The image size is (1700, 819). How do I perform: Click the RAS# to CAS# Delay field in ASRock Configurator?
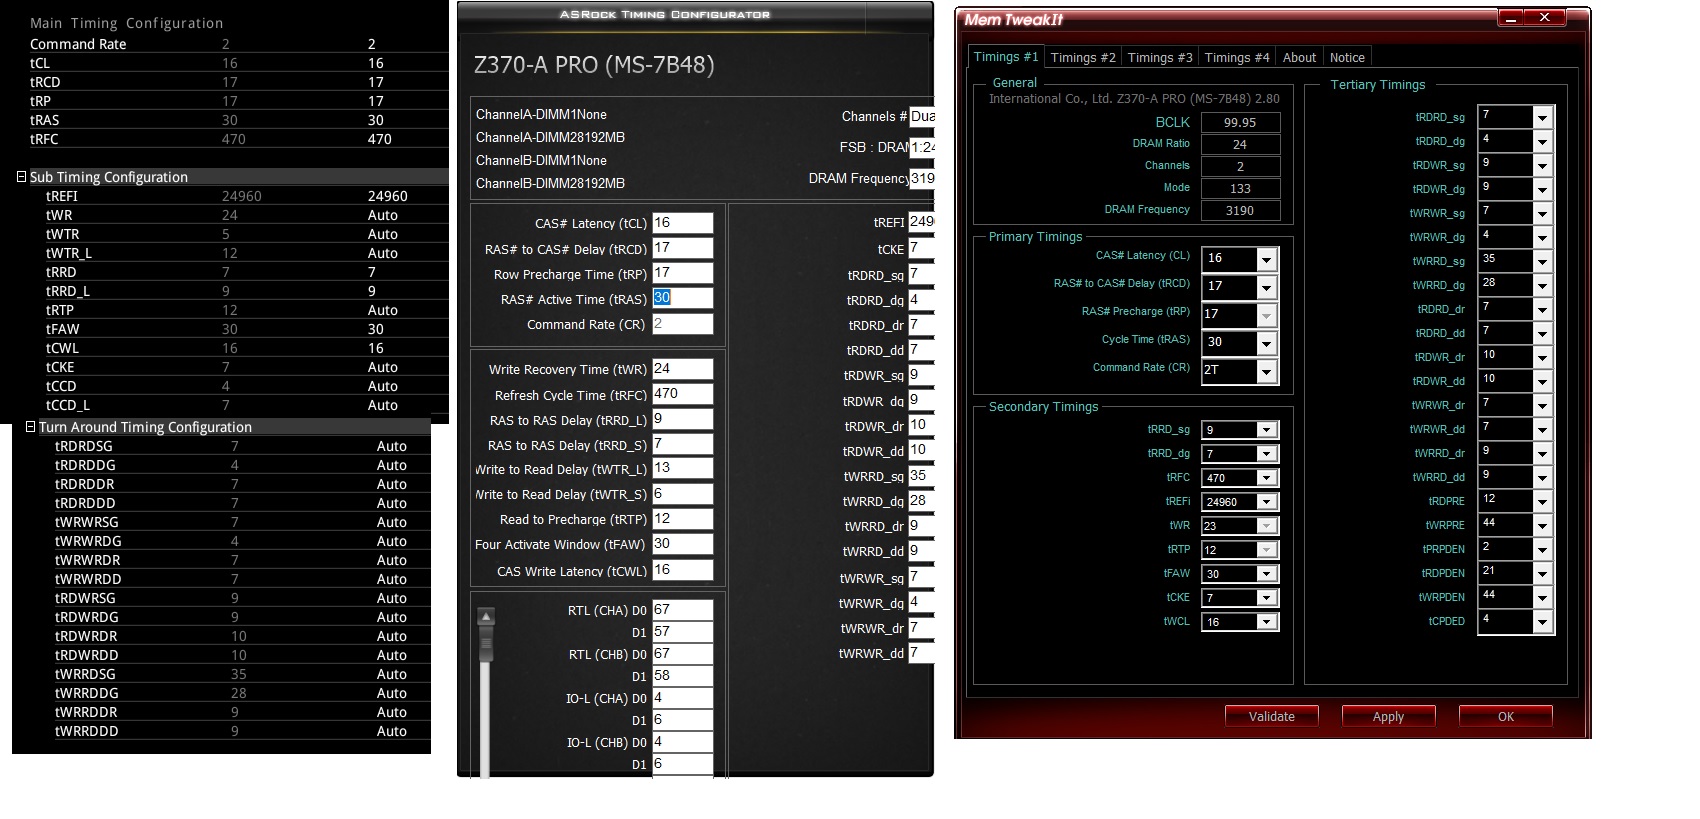click(x=682, y=248)
